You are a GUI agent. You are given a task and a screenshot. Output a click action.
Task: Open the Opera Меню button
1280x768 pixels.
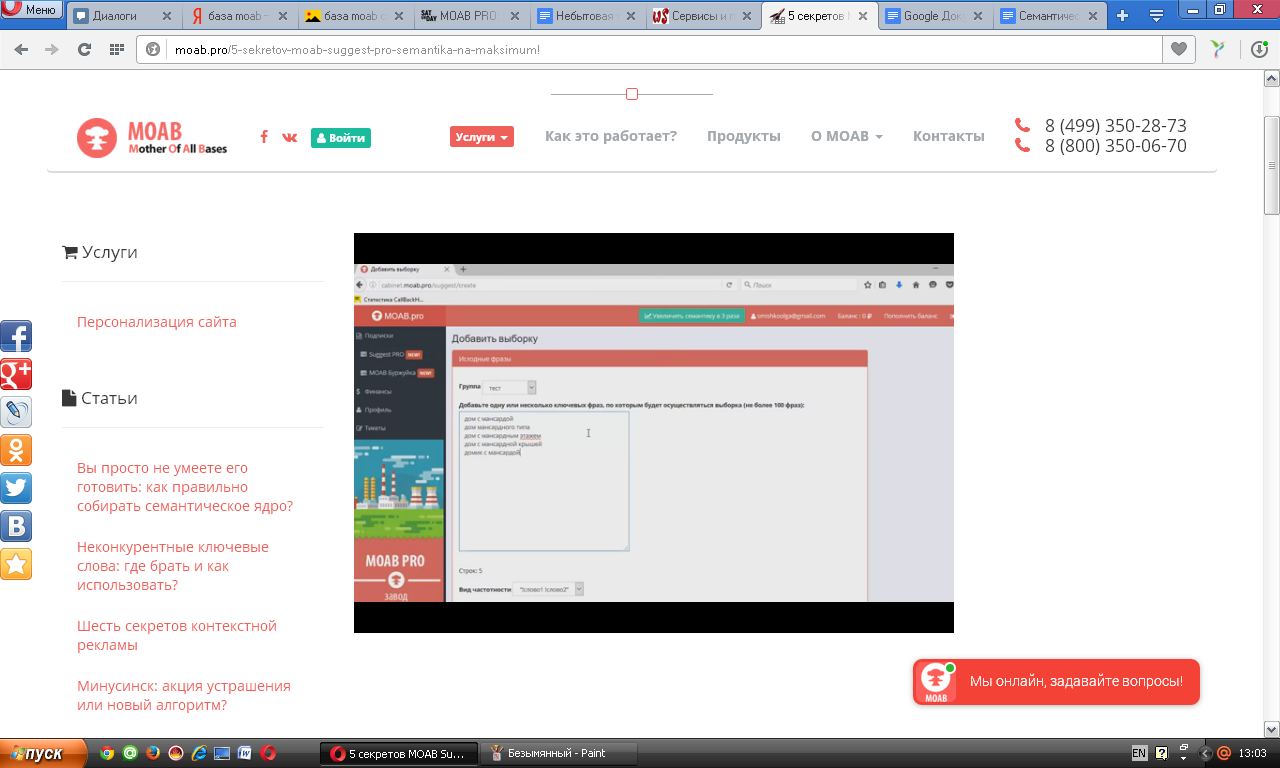pos(32,11)
